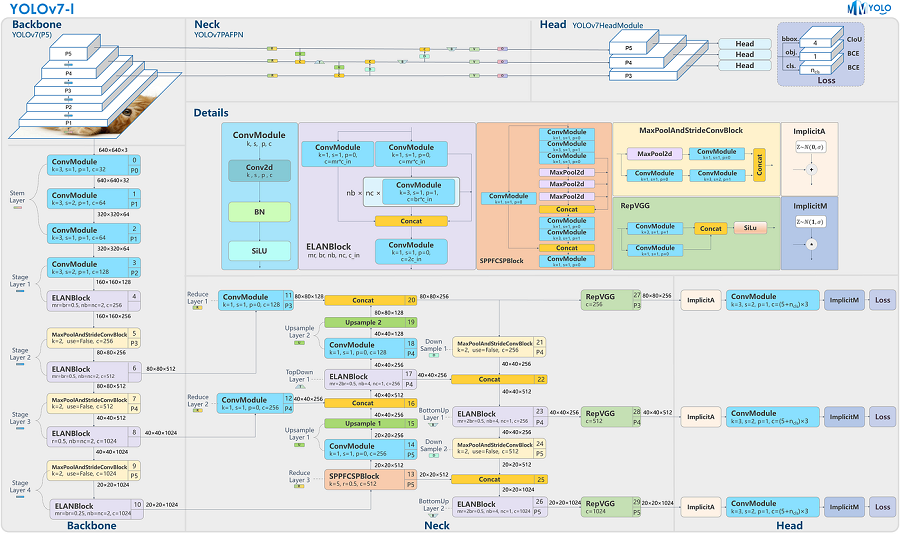Select the RepVGG block numbered 27
This screenshot has height=534, width=900.
pyautogui.click(x=611, y=300)
